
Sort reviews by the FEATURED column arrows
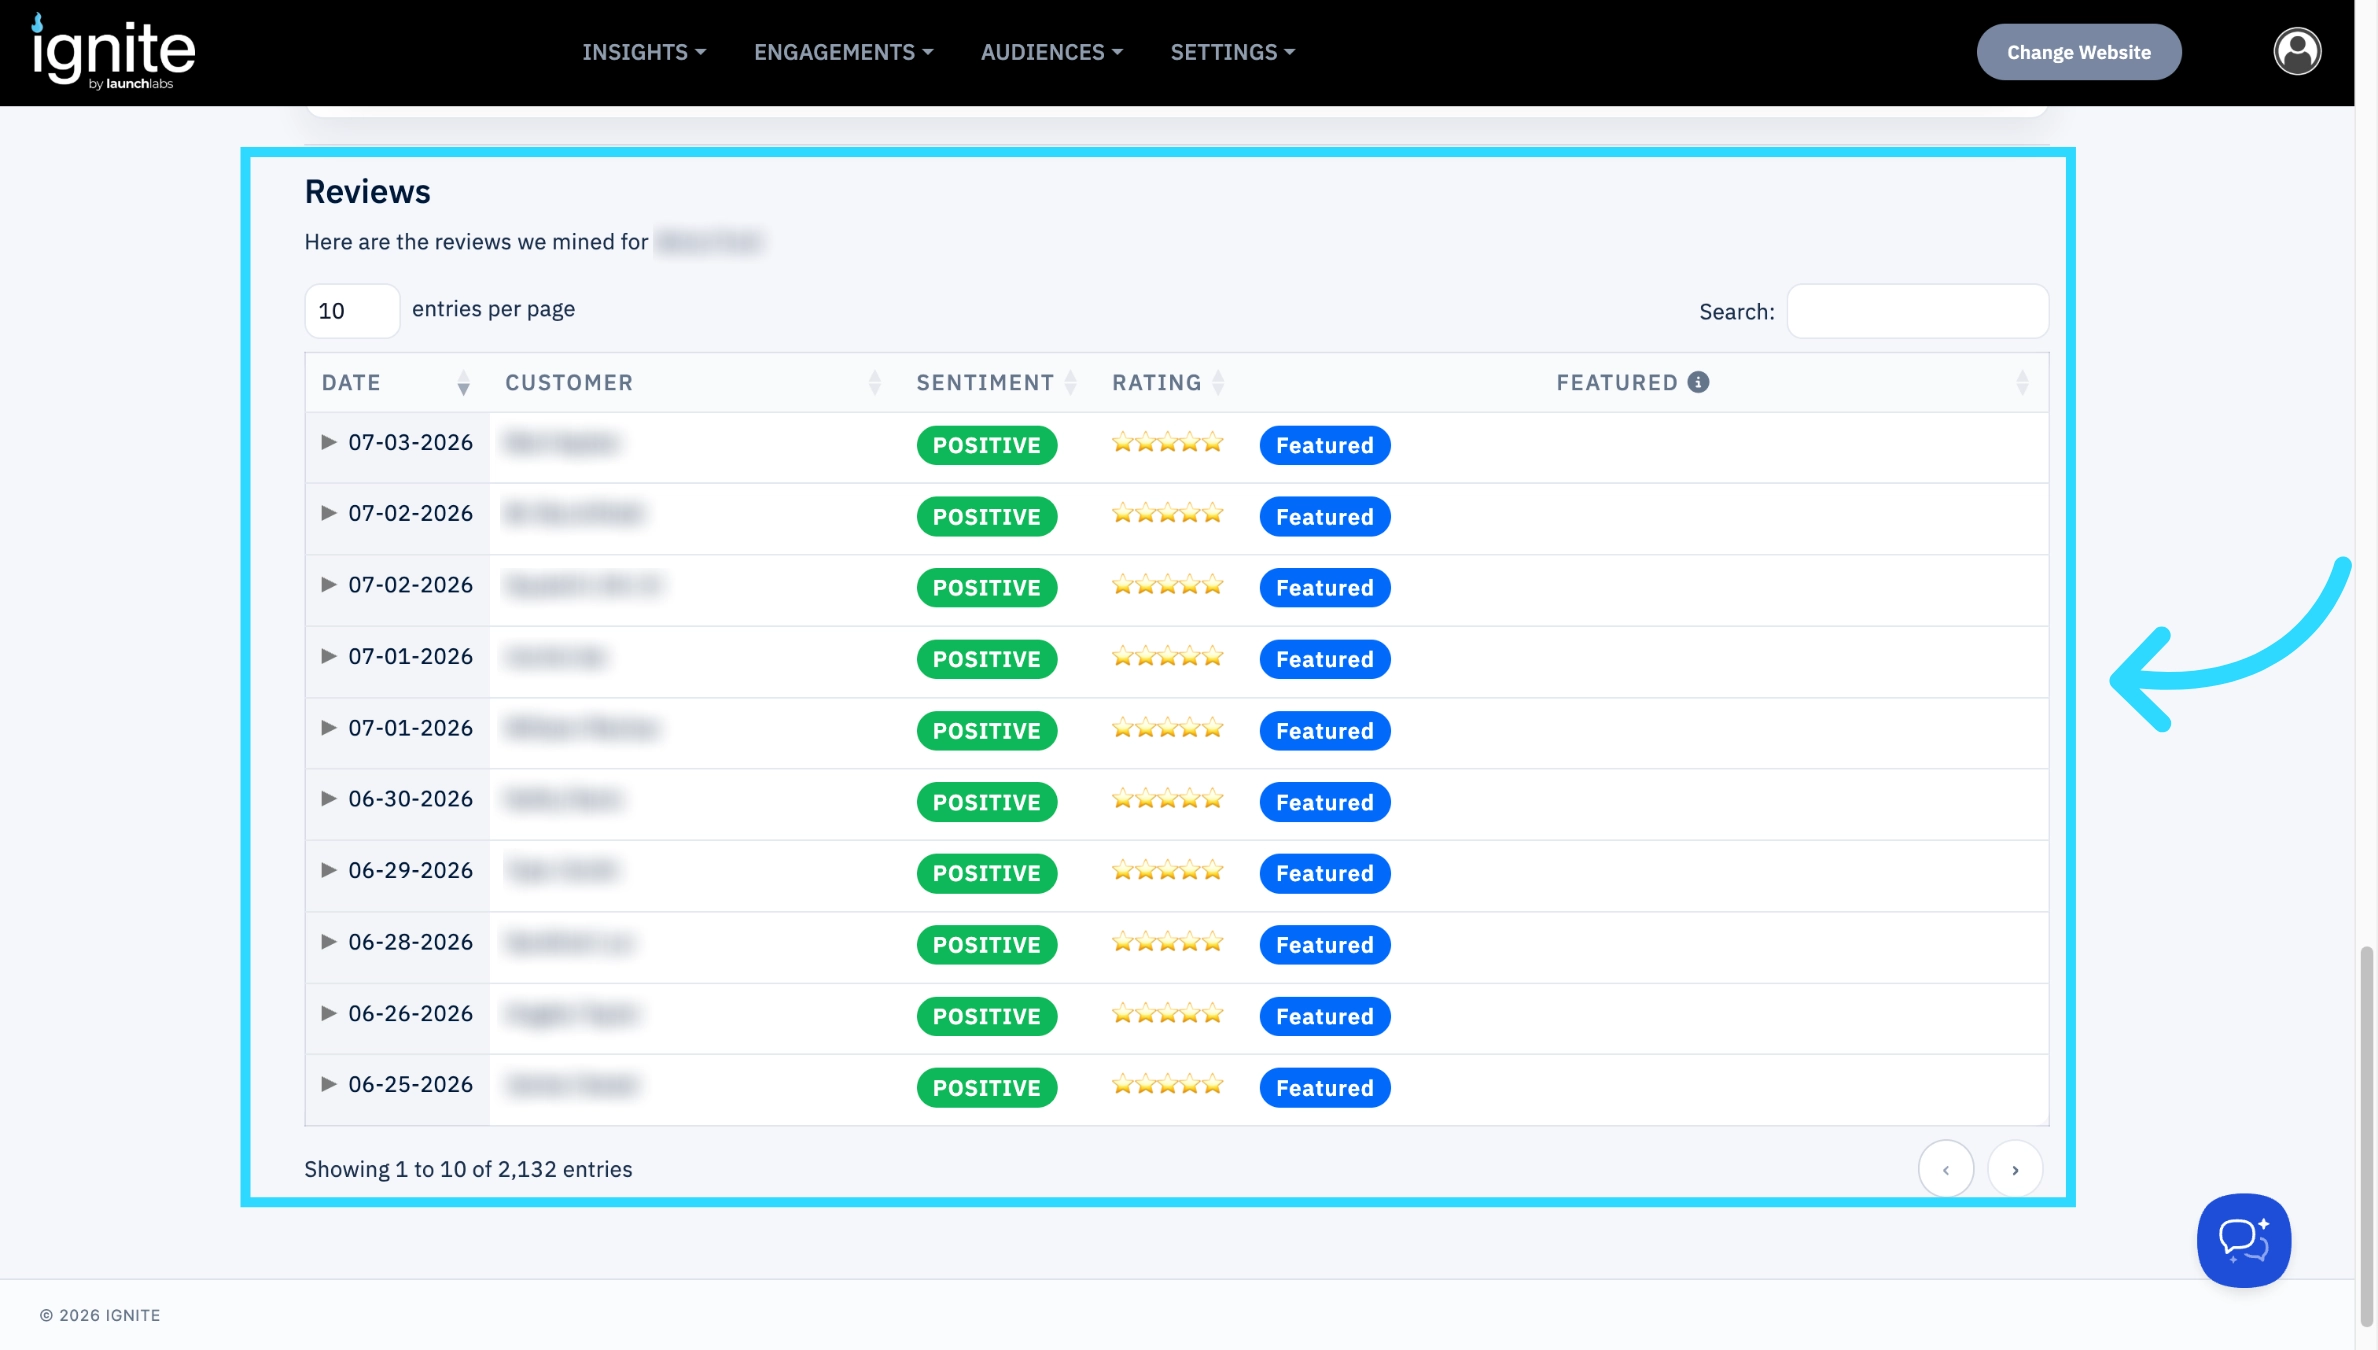[x=2022, y=383]
